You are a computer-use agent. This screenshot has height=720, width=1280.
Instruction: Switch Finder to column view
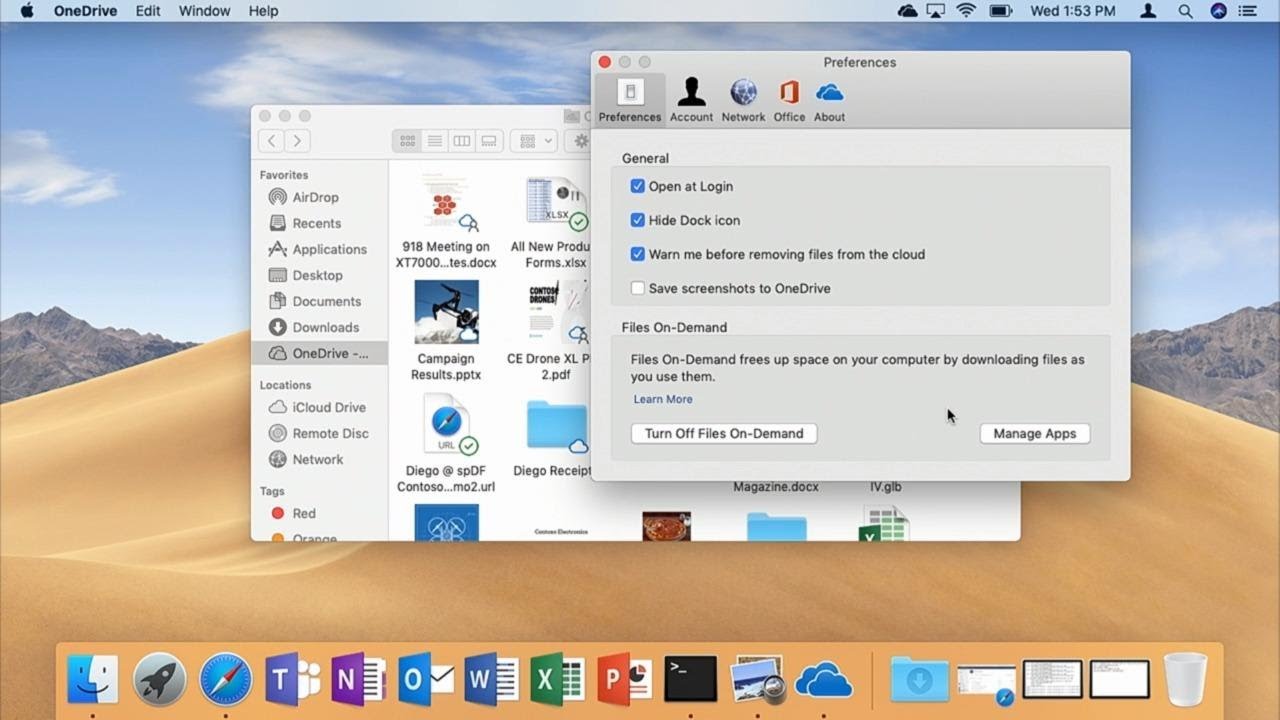(462, 141)
